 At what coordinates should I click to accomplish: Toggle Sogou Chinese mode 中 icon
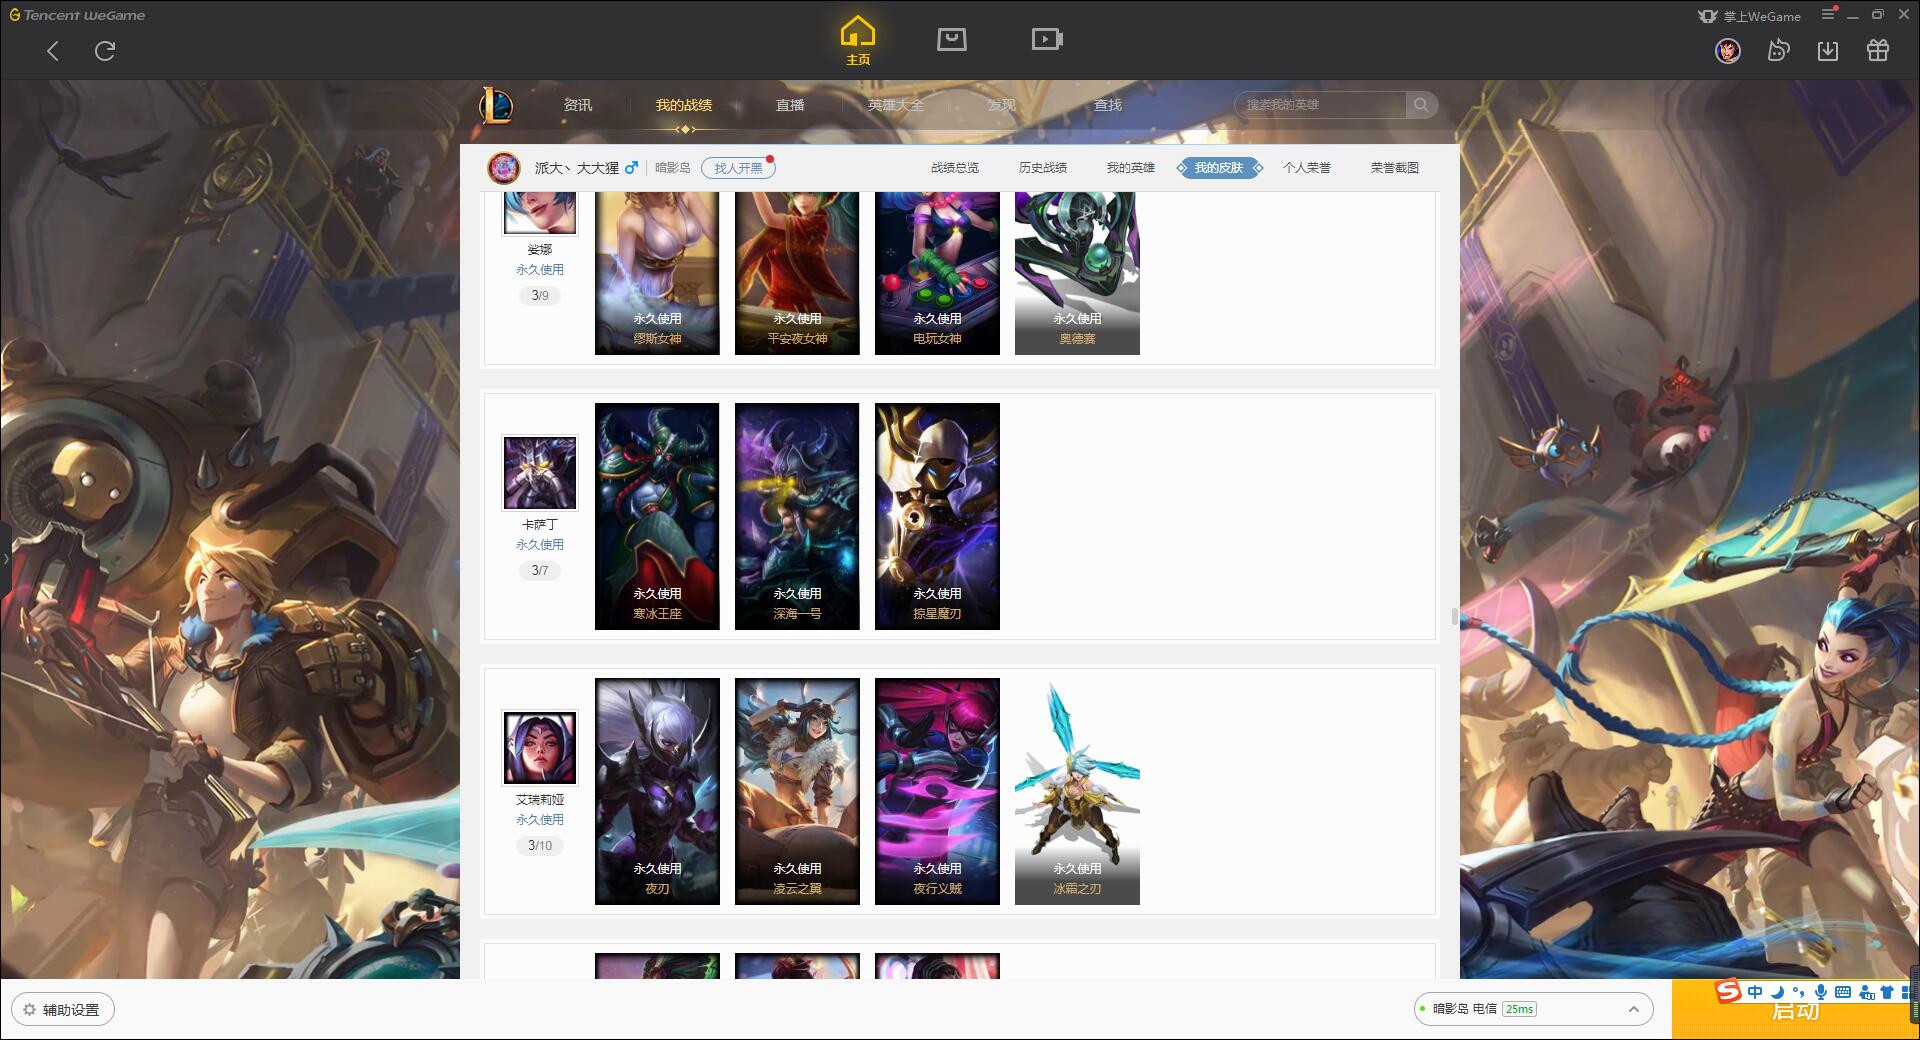coord(1755,992)
